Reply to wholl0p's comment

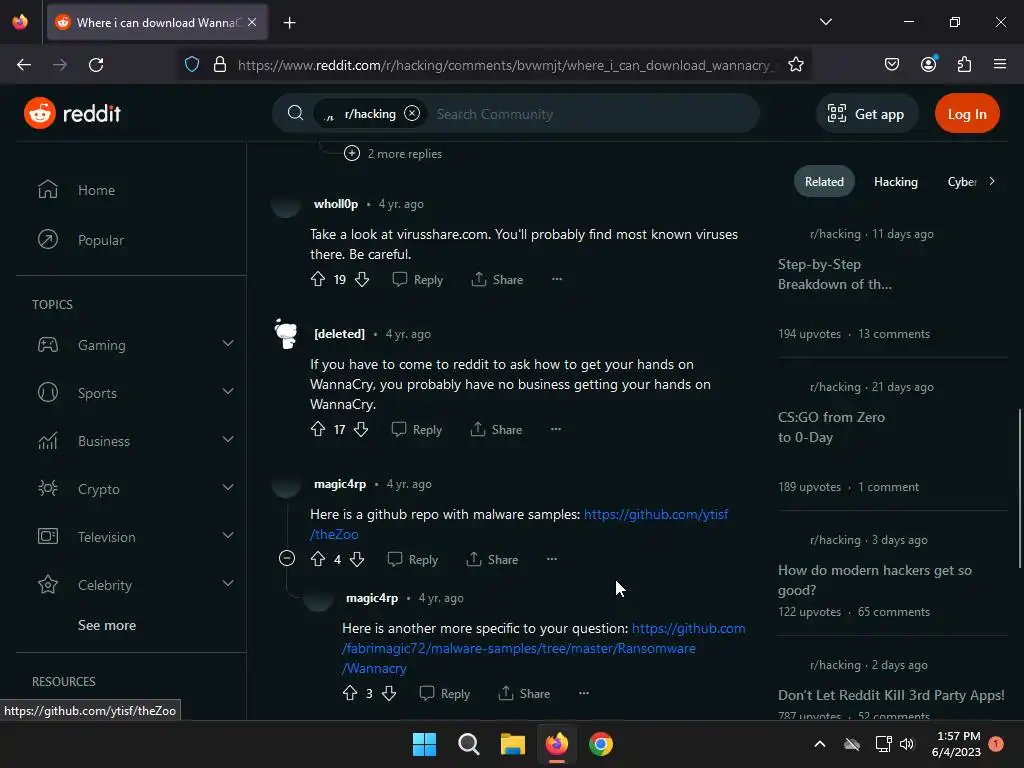(417, 280)
